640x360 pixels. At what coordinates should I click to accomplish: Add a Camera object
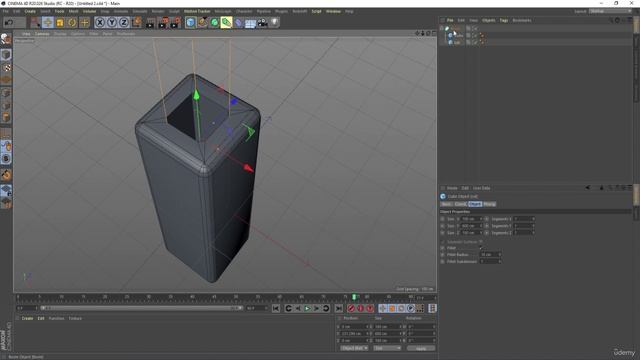point(262,22)
